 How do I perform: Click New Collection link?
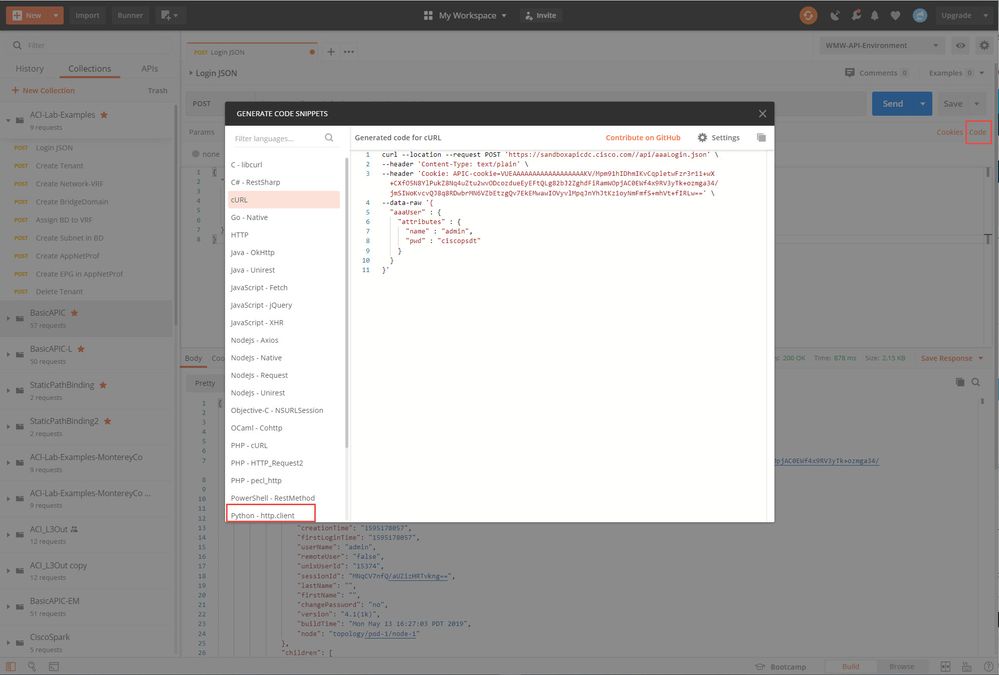point(43,91)
